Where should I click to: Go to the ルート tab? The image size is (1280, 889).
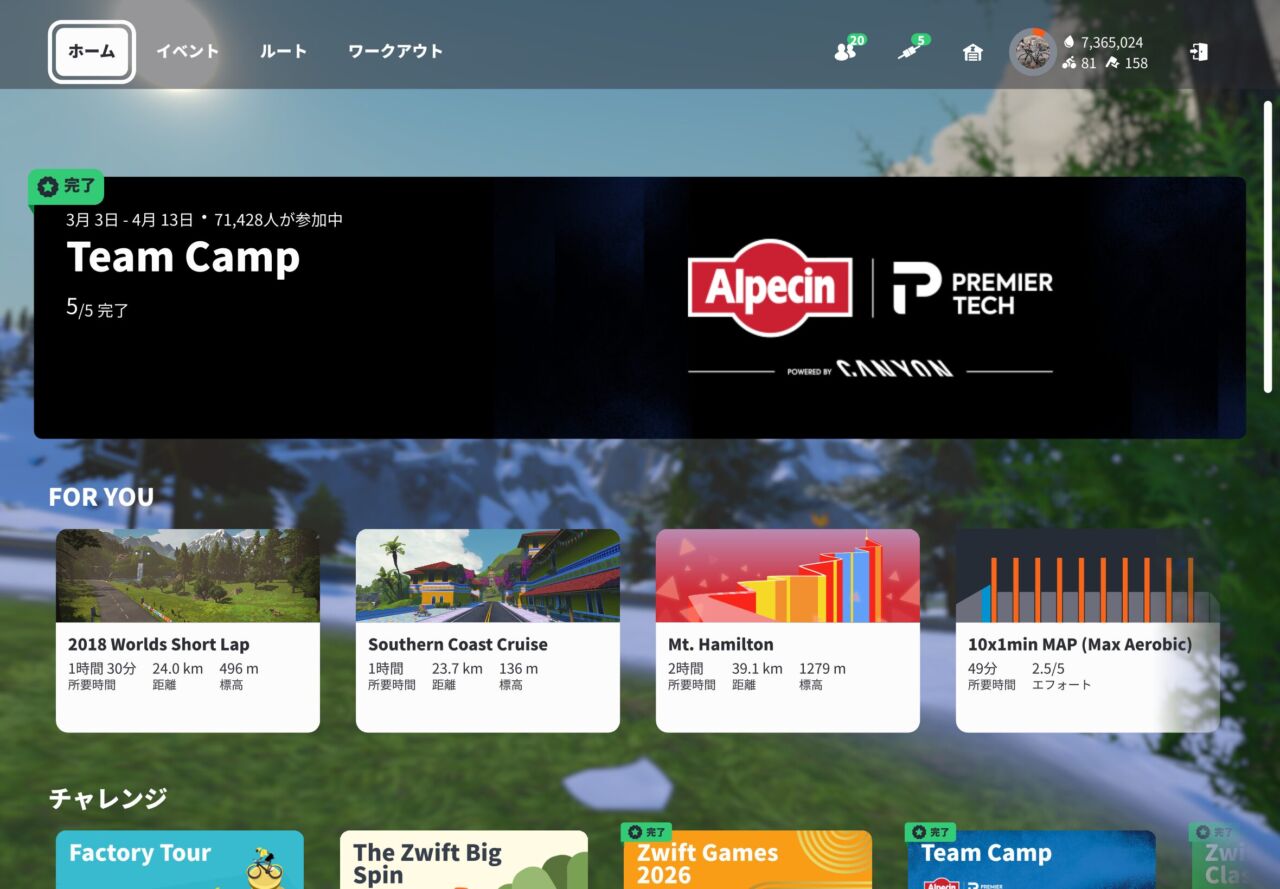tap(283, 52)
